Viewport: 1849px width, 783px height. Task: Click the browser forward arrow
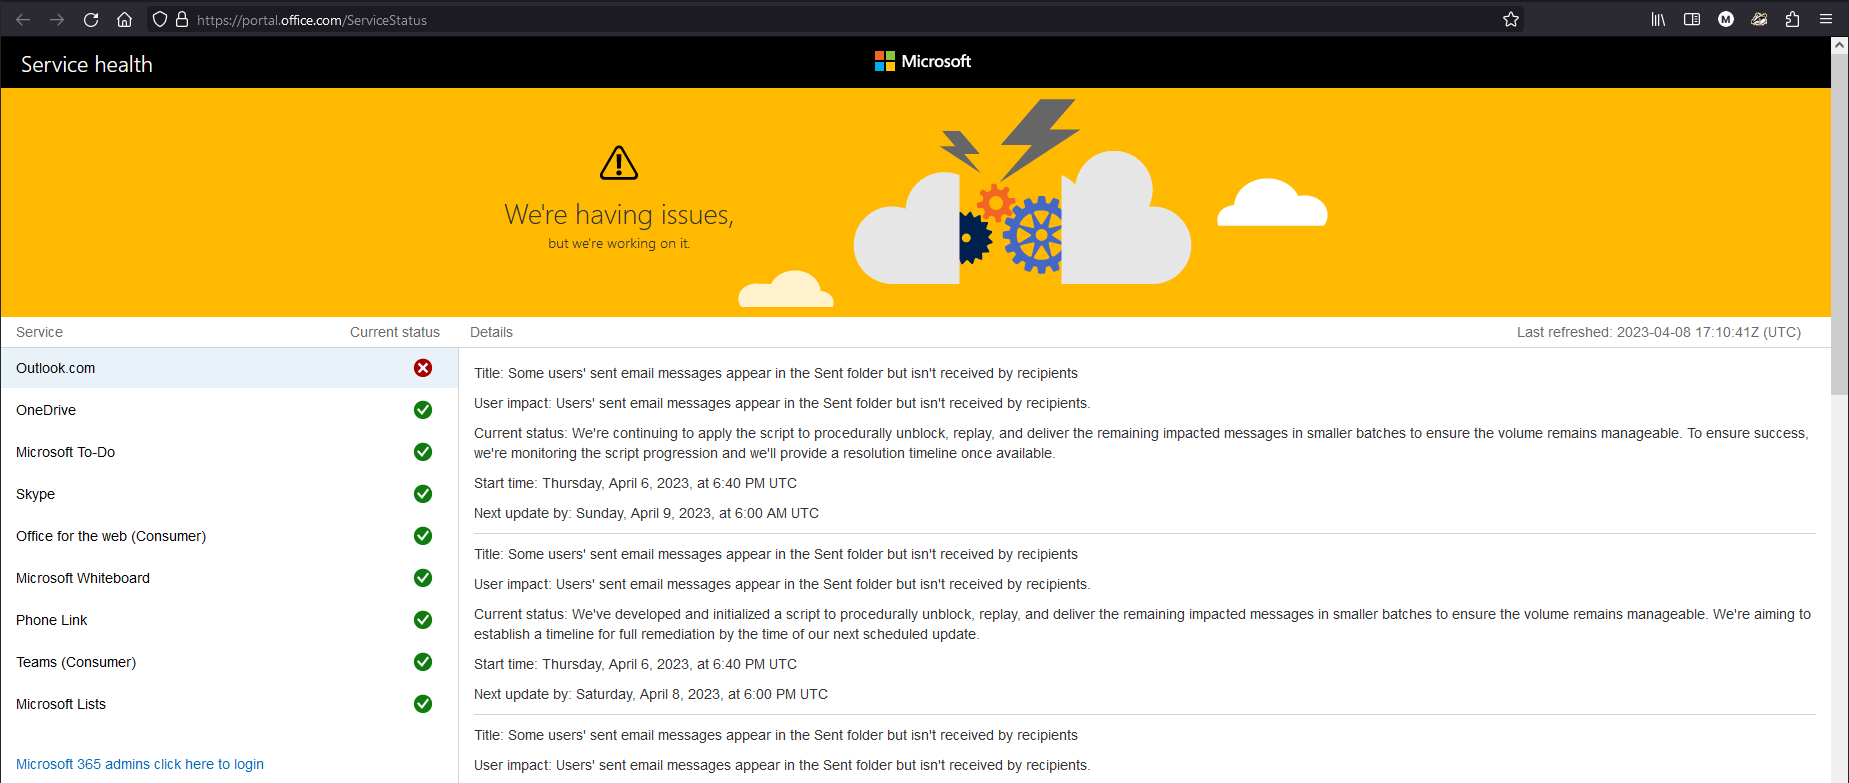coord(57,19)
